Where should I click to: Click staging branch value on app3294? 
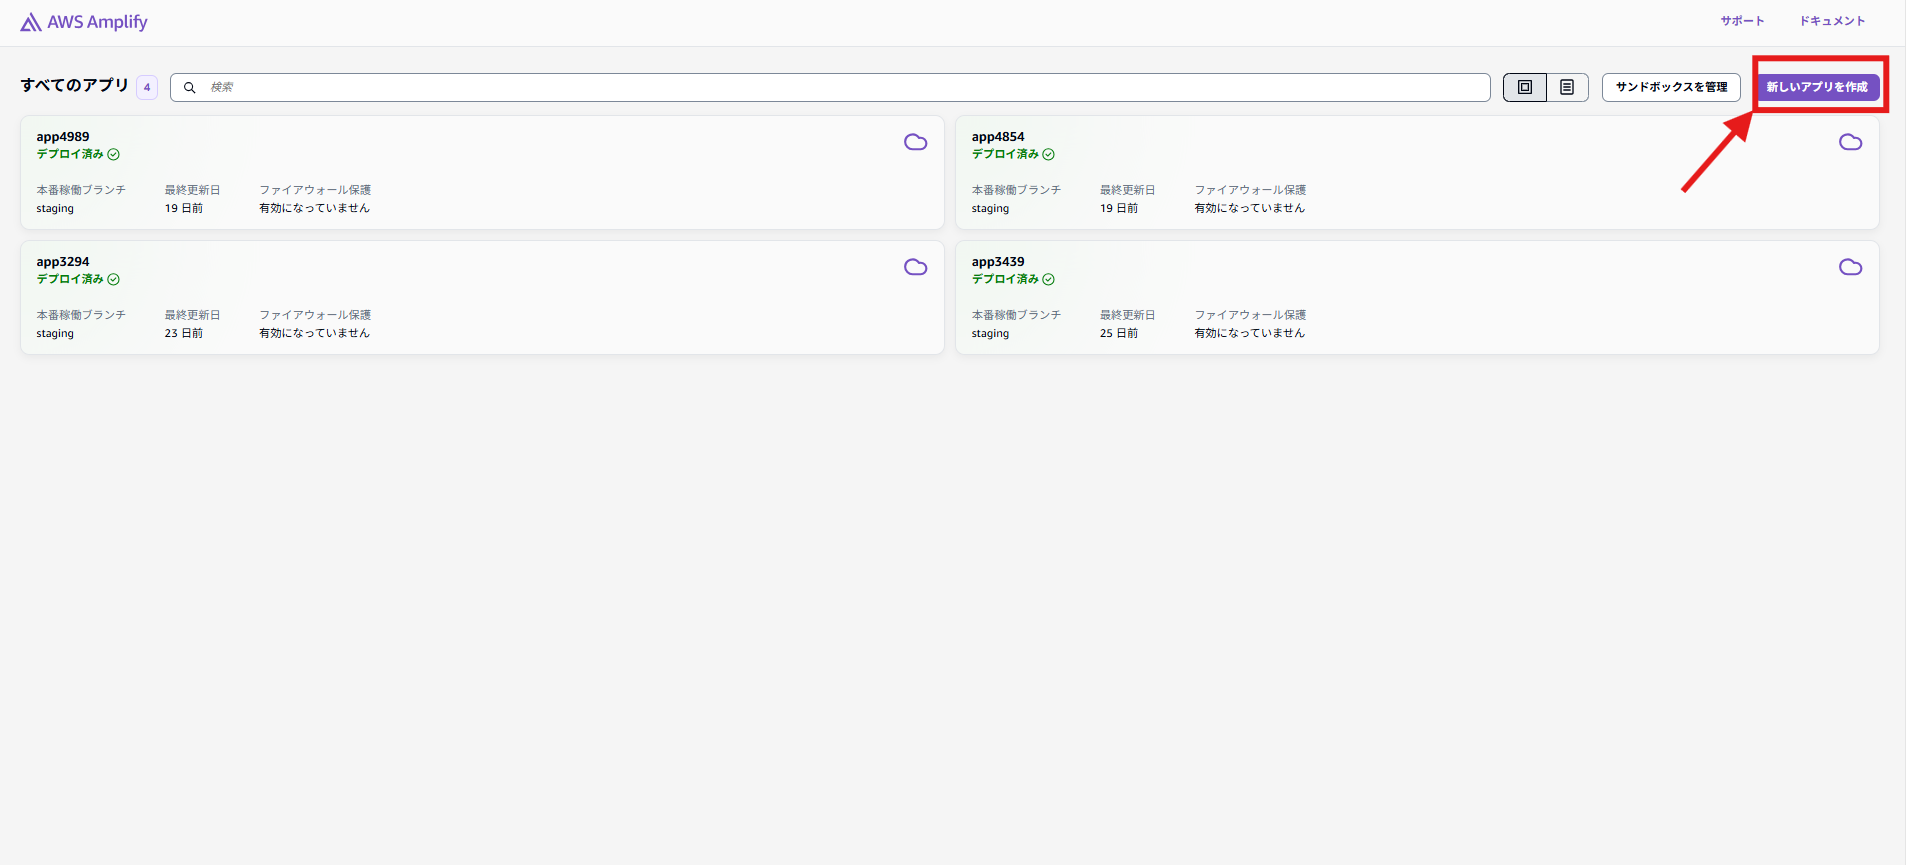coord(55,334)
